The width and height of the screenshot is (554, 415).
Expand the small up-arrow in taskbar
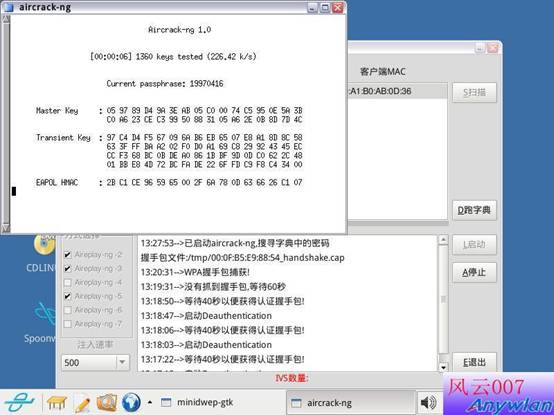(150, 402)
